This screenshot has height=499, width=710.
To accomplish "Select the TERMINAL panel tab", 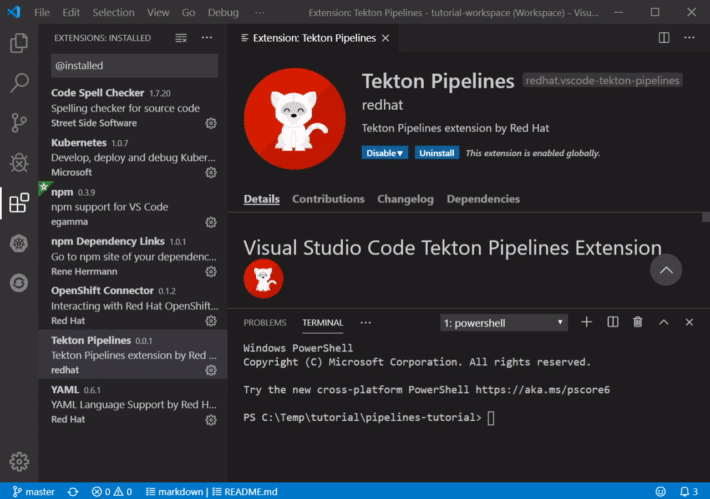I will pyautogui.click(x=322, y=322).
